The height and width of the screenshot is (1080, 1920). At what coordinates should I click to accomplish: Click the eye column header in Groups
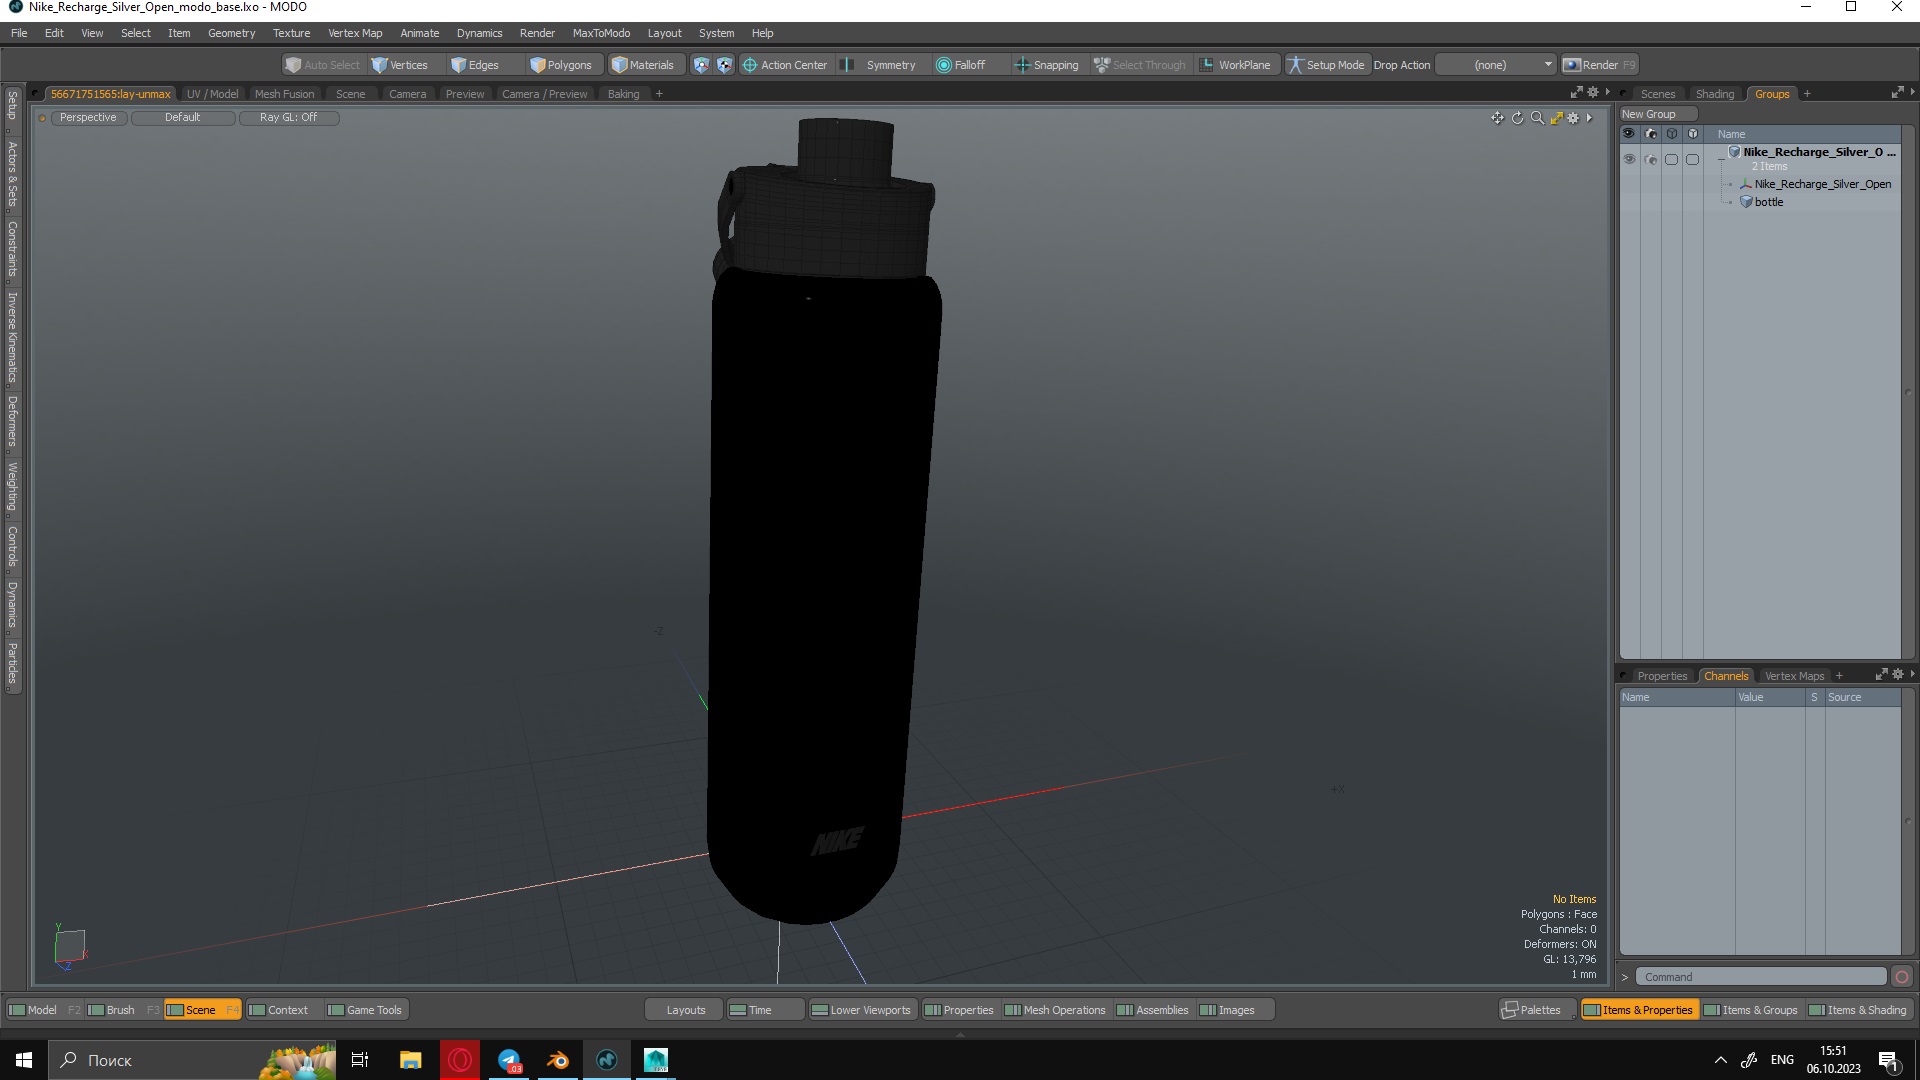click(x=1629, y=134)
